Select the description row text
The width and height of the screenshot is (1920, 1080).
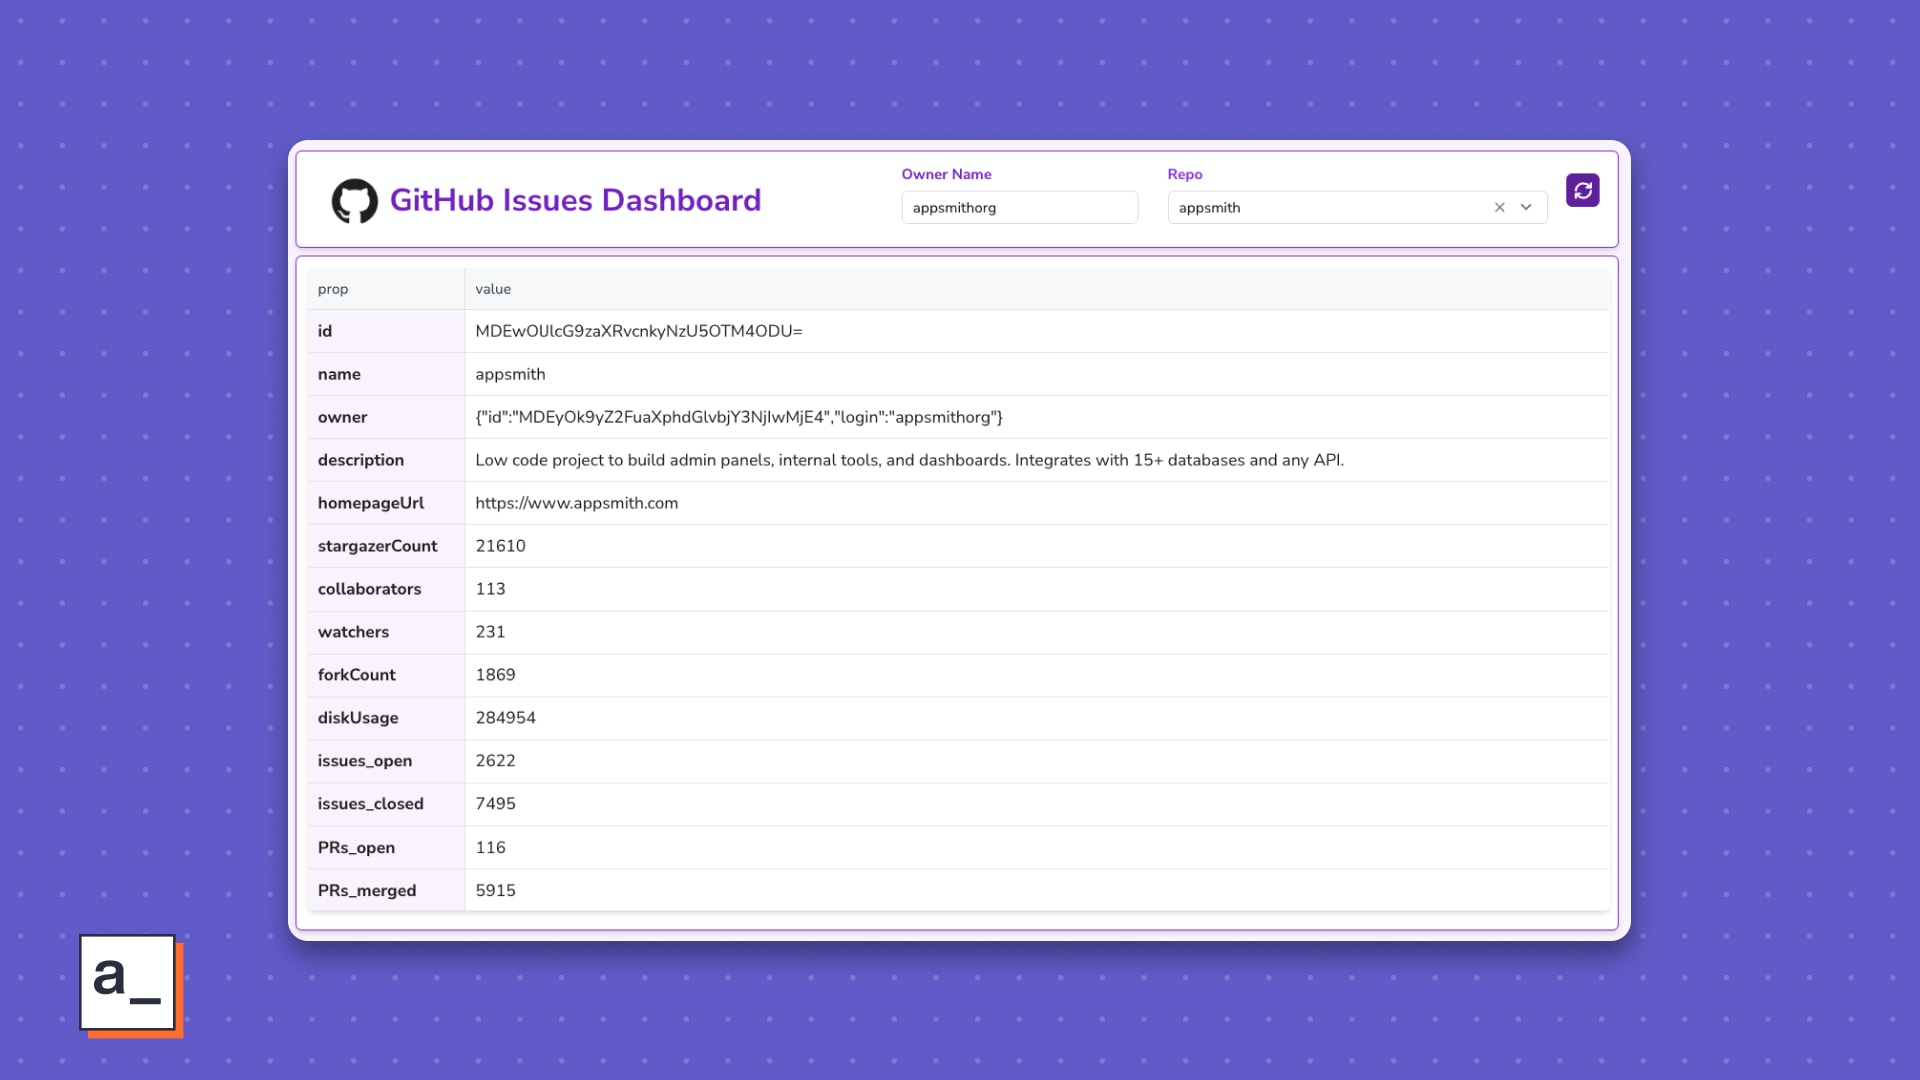pyautogui.click(x=908, y=460)
